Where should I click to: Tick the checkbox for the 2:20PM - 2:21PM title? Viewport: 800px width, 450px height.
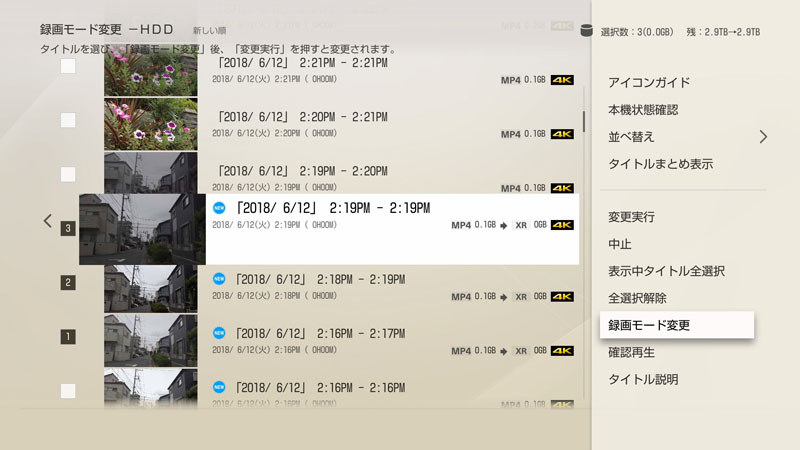click(68, 120)
